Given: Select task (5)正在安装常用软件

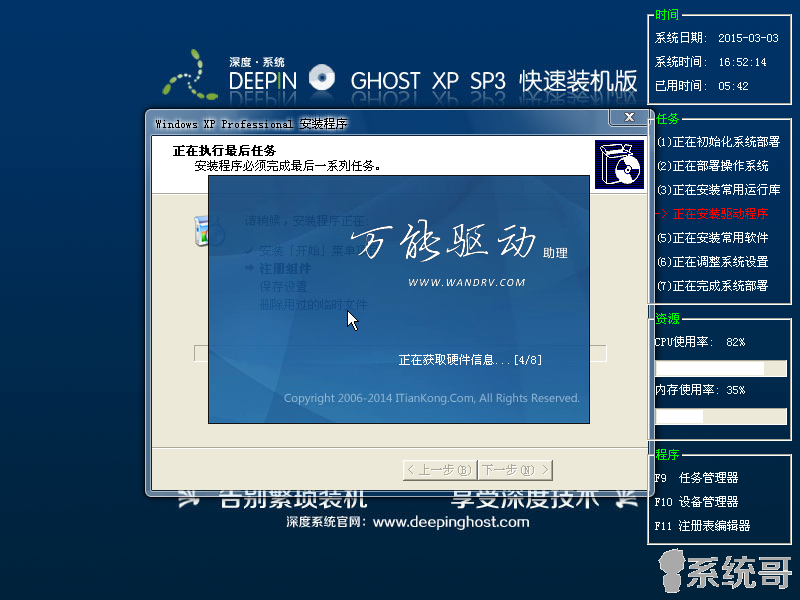Looking at the screenshot, I should point(712,238).
